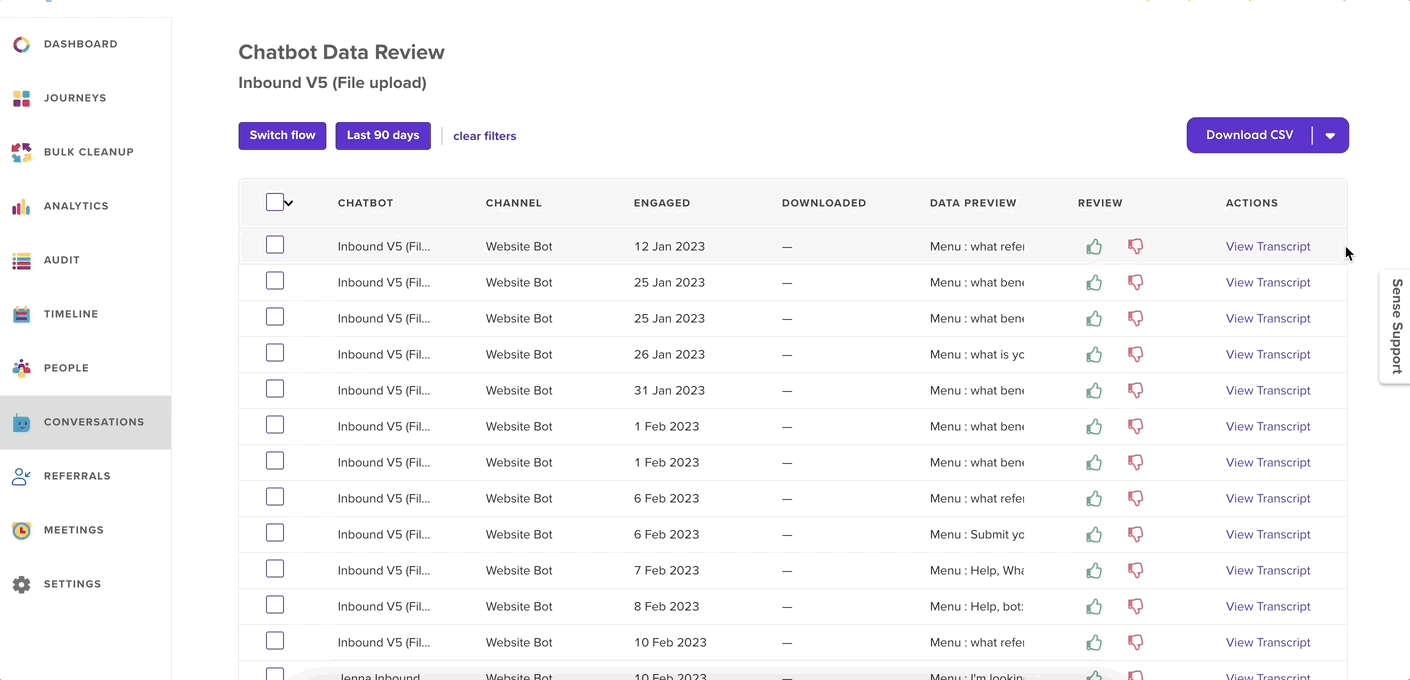Toggle the select-all checkbox in table header
The height and width of the screenshot is (680, 1410).
(275, 202)
